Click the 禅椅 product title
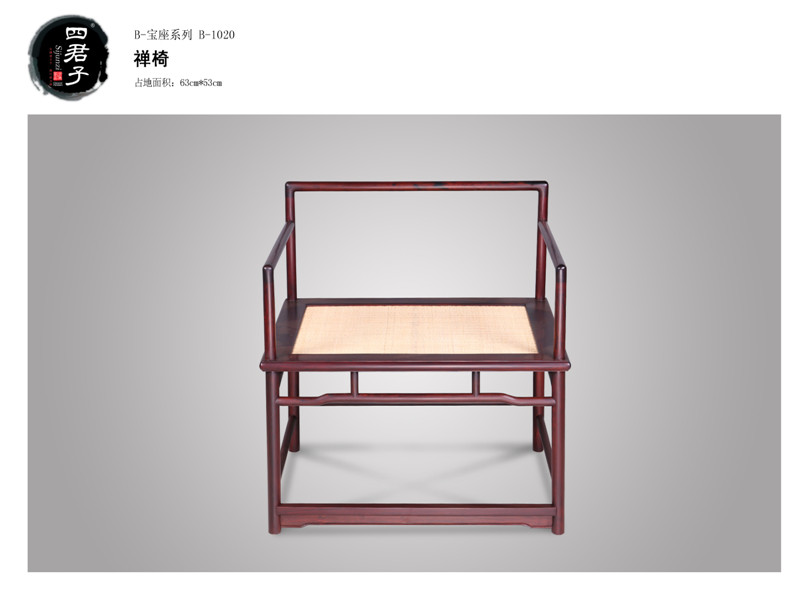This screenshot has height=600, width=800. coord(151,59)
